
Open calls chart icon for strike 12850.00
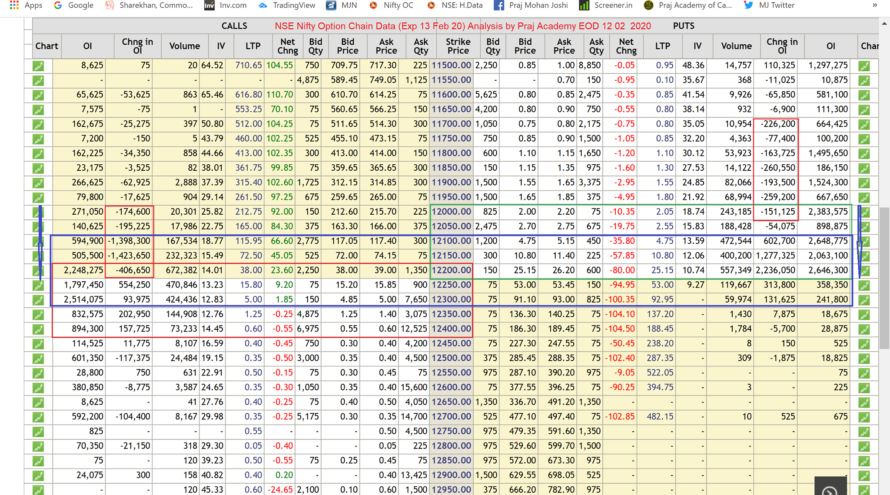point(38,461)
